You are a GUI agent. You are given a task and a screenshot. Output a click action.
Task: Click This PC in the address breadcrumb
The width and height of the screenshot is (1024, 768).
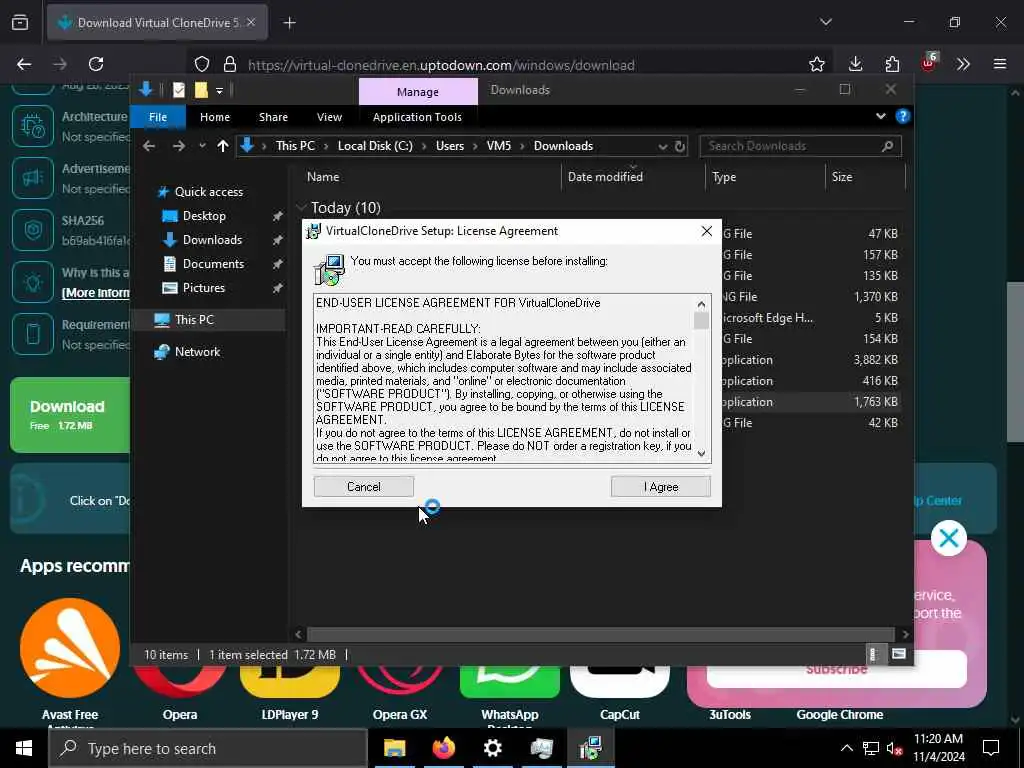point(295,146)
